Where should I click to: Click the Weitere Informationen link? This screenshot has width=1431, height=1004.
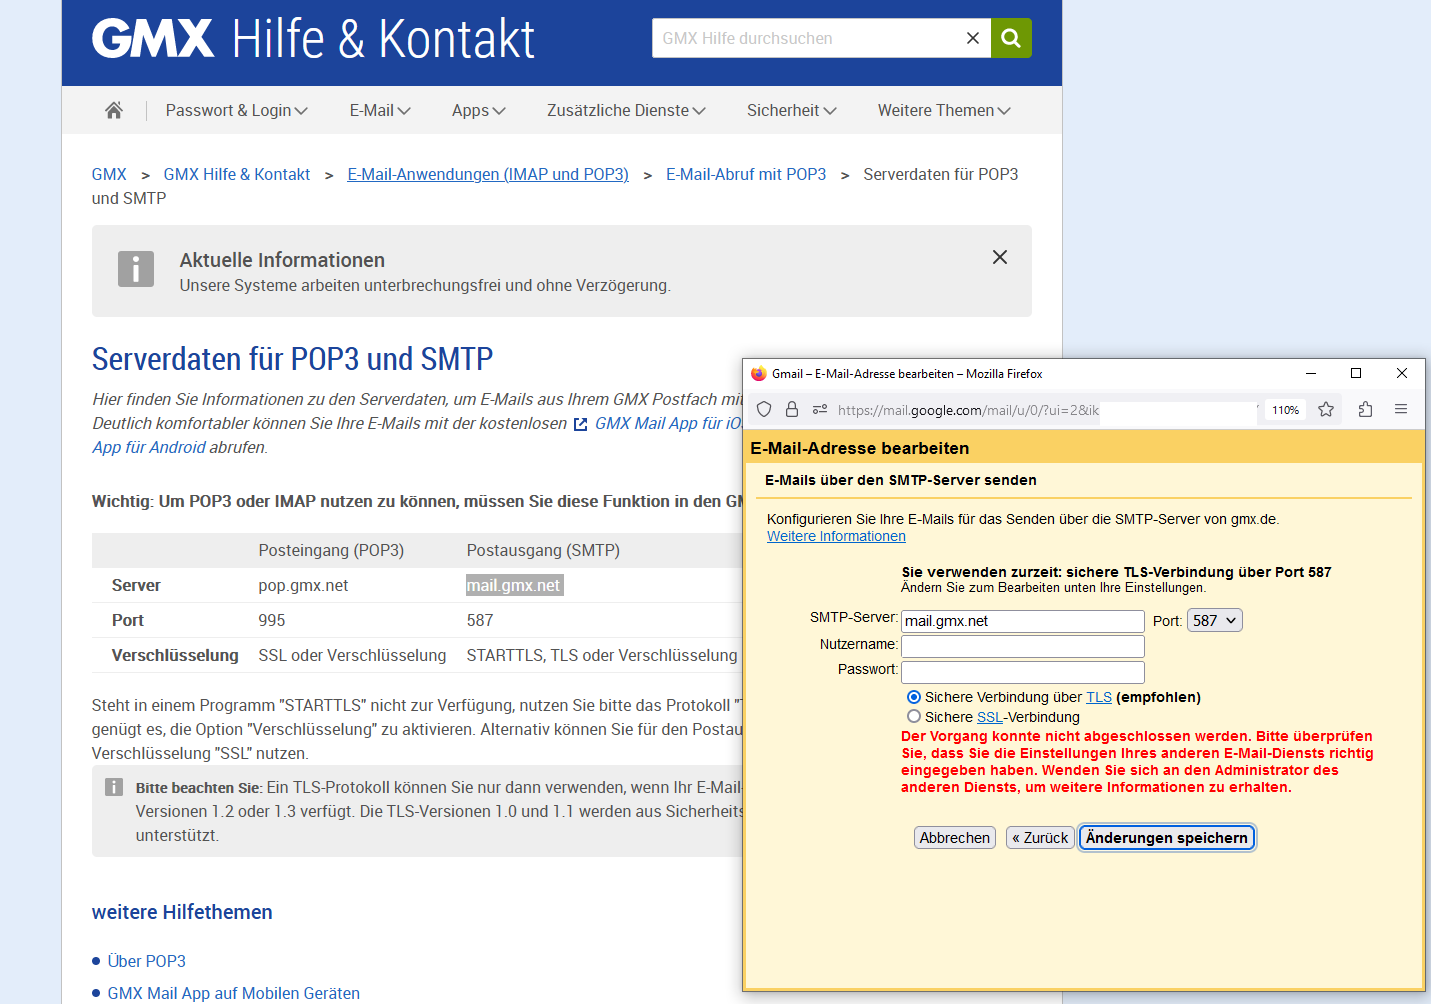coord(836,536)
